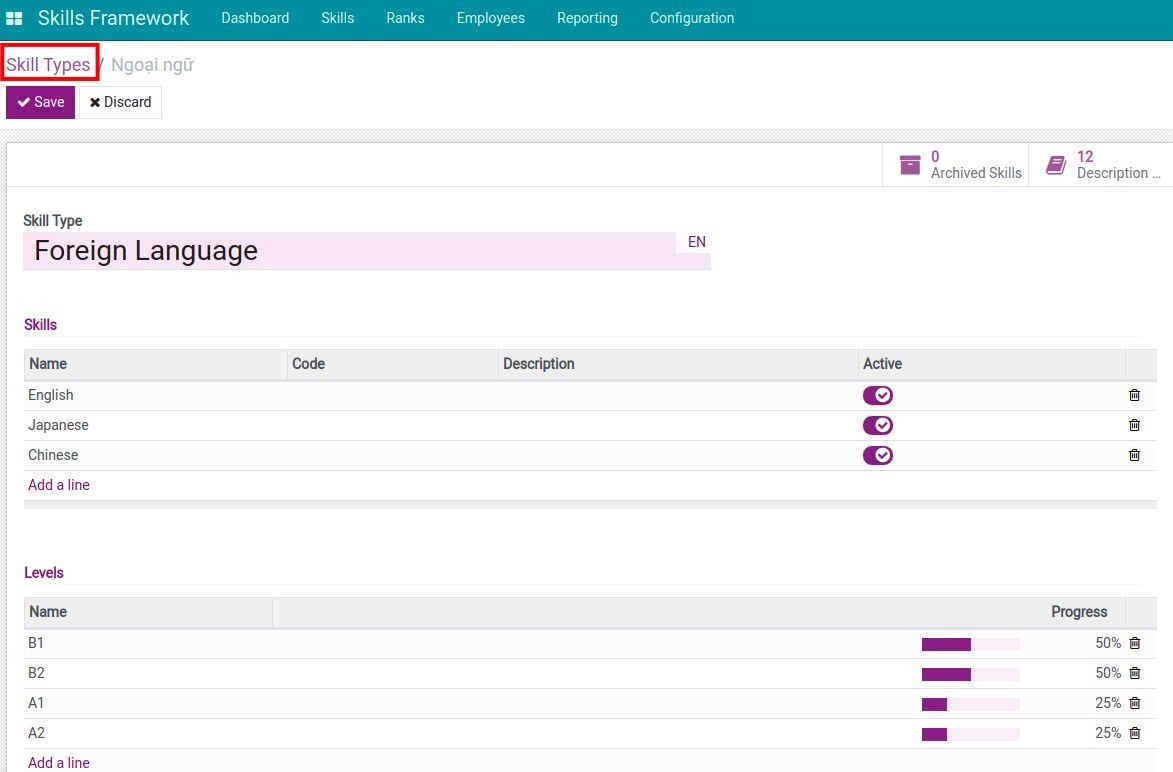Save the record with the Save button
Viewport: 1173px width, 772px height.
click(40, 102)
